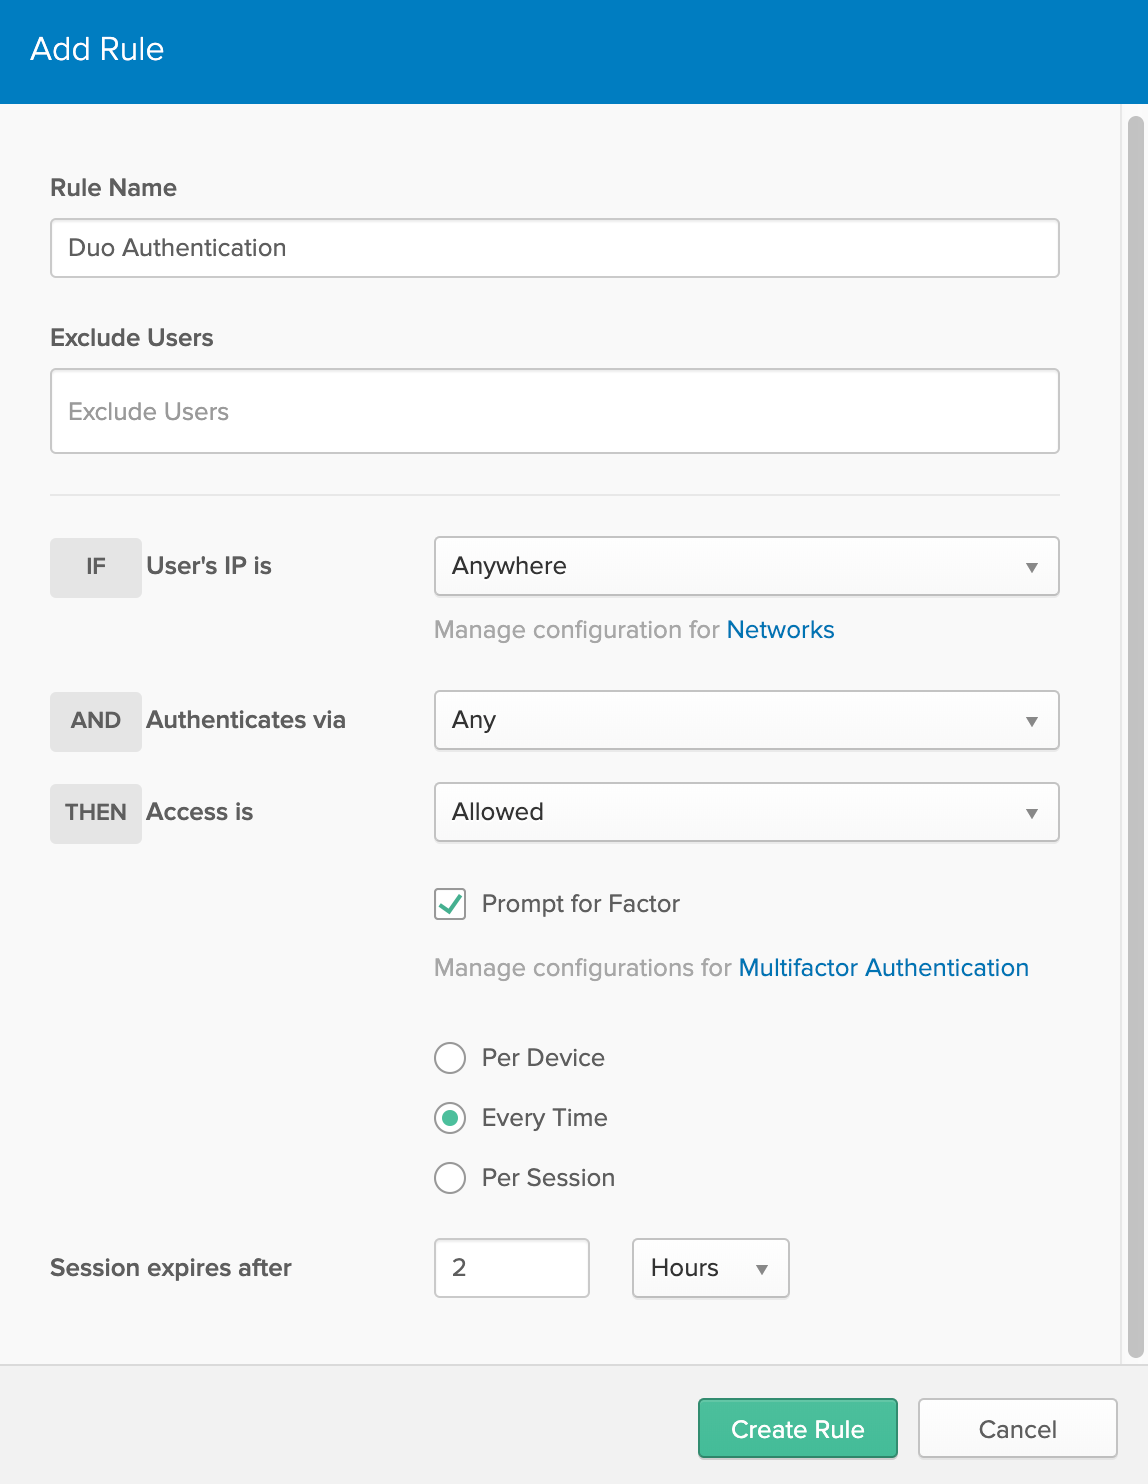Click the dropdown arrow next to Anywhere

click(x=1033, y=566)
